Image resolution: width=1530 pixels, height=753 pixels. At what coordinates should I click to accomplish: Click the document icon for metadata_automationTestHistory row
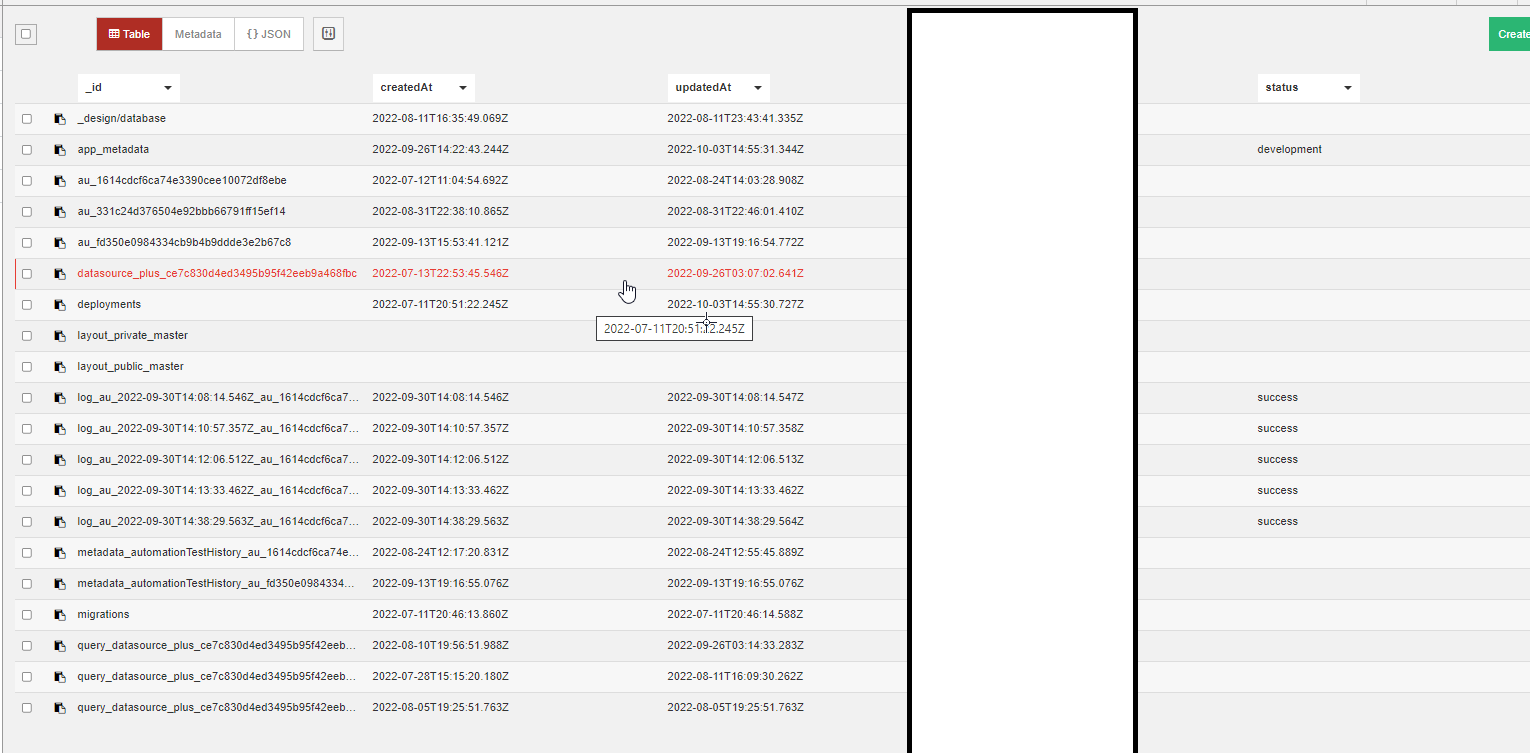(59, 552)
